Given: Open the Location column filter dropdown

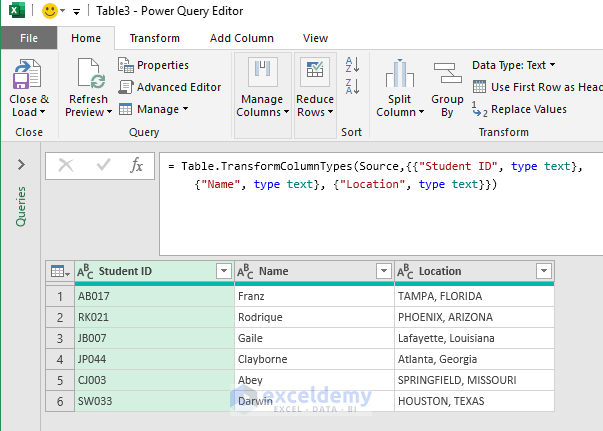Looking at the screenshot, I should pyautogui.click(x=543, y=271).
